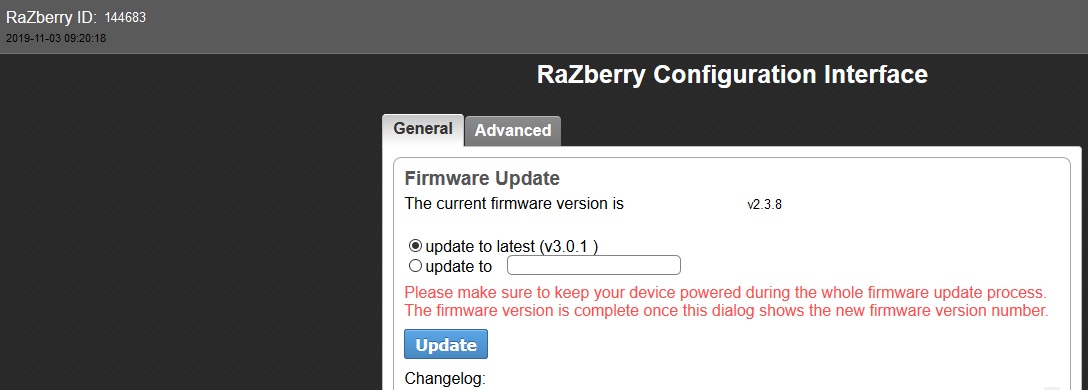
Task: Start firmware upgrade with the Update button
Action: click(446, 344)
